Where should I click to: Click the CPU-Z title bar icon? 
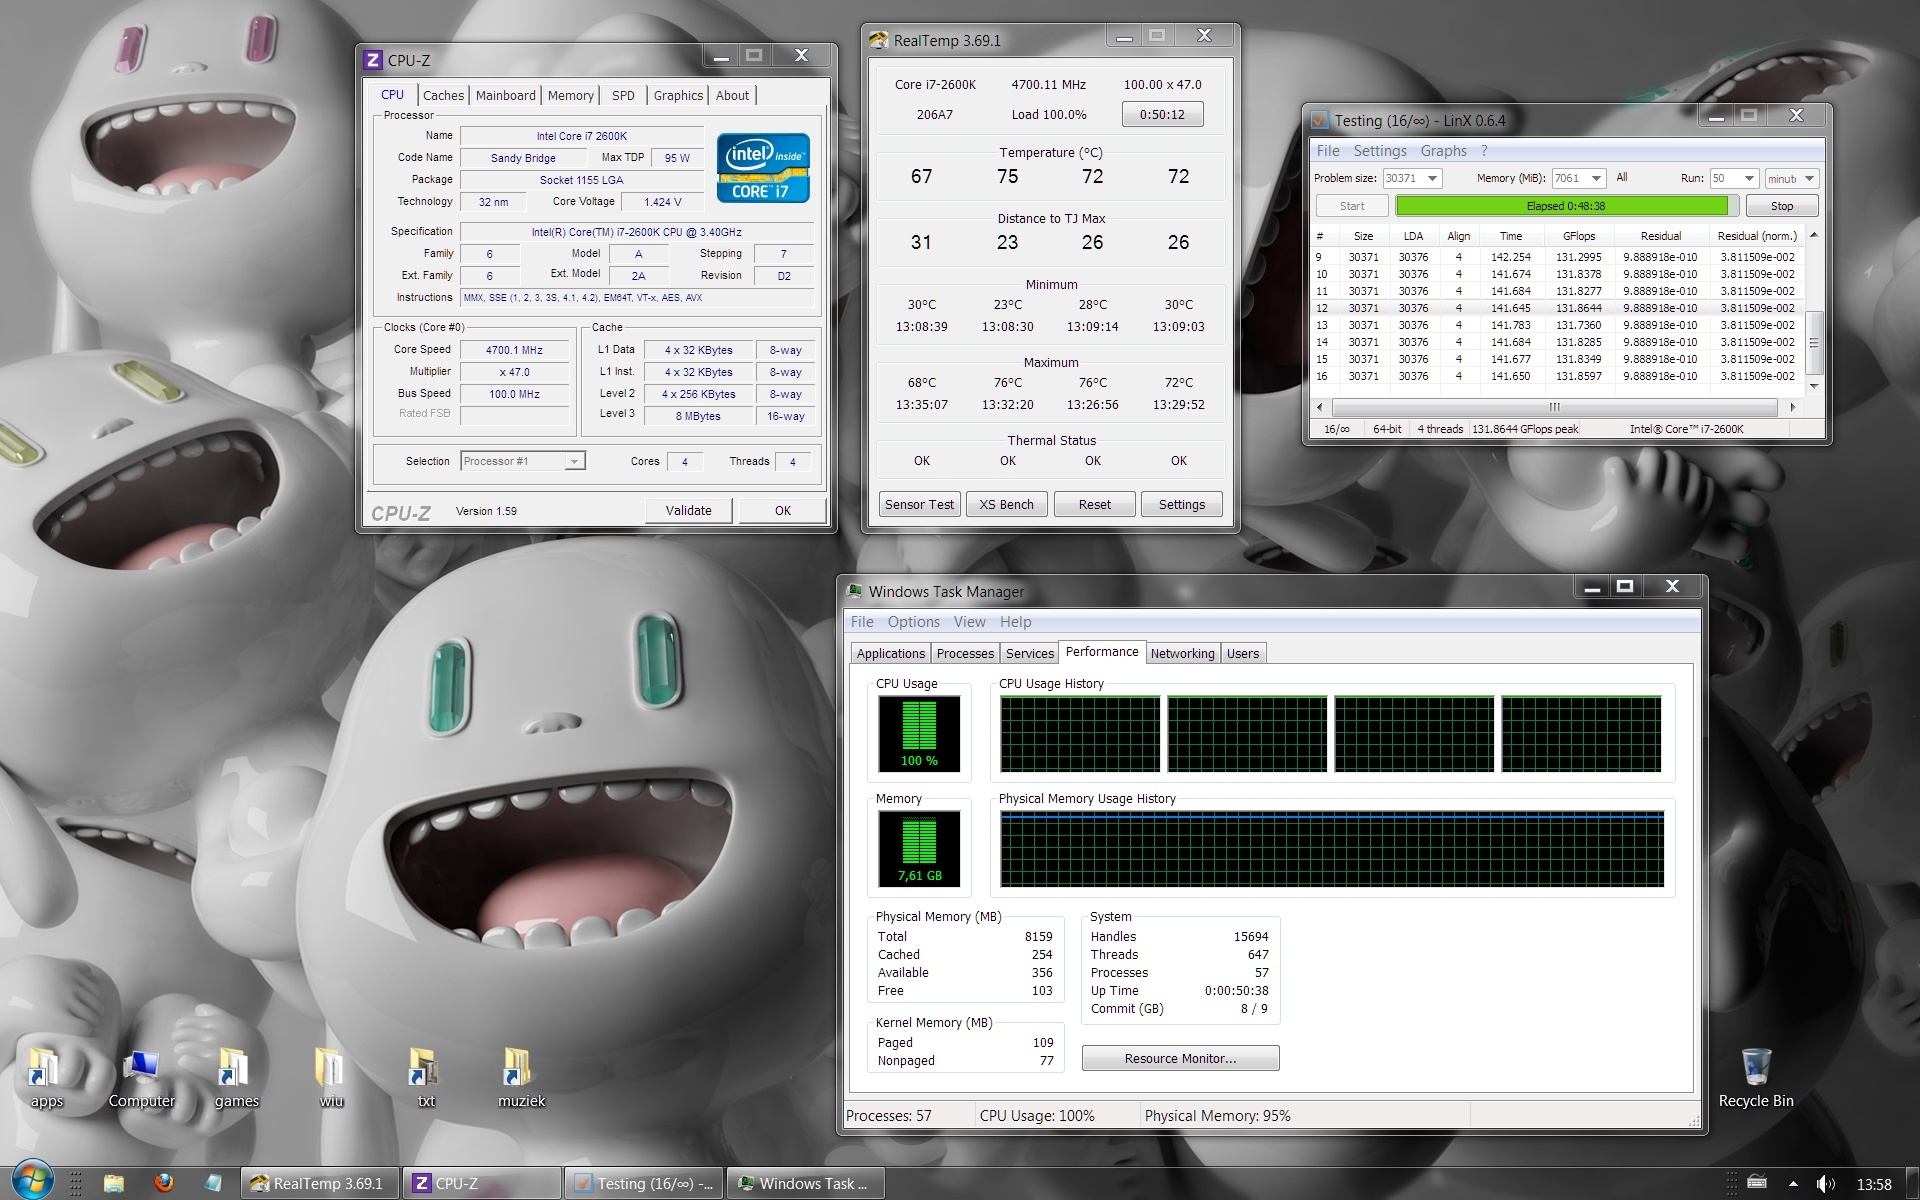373,60
